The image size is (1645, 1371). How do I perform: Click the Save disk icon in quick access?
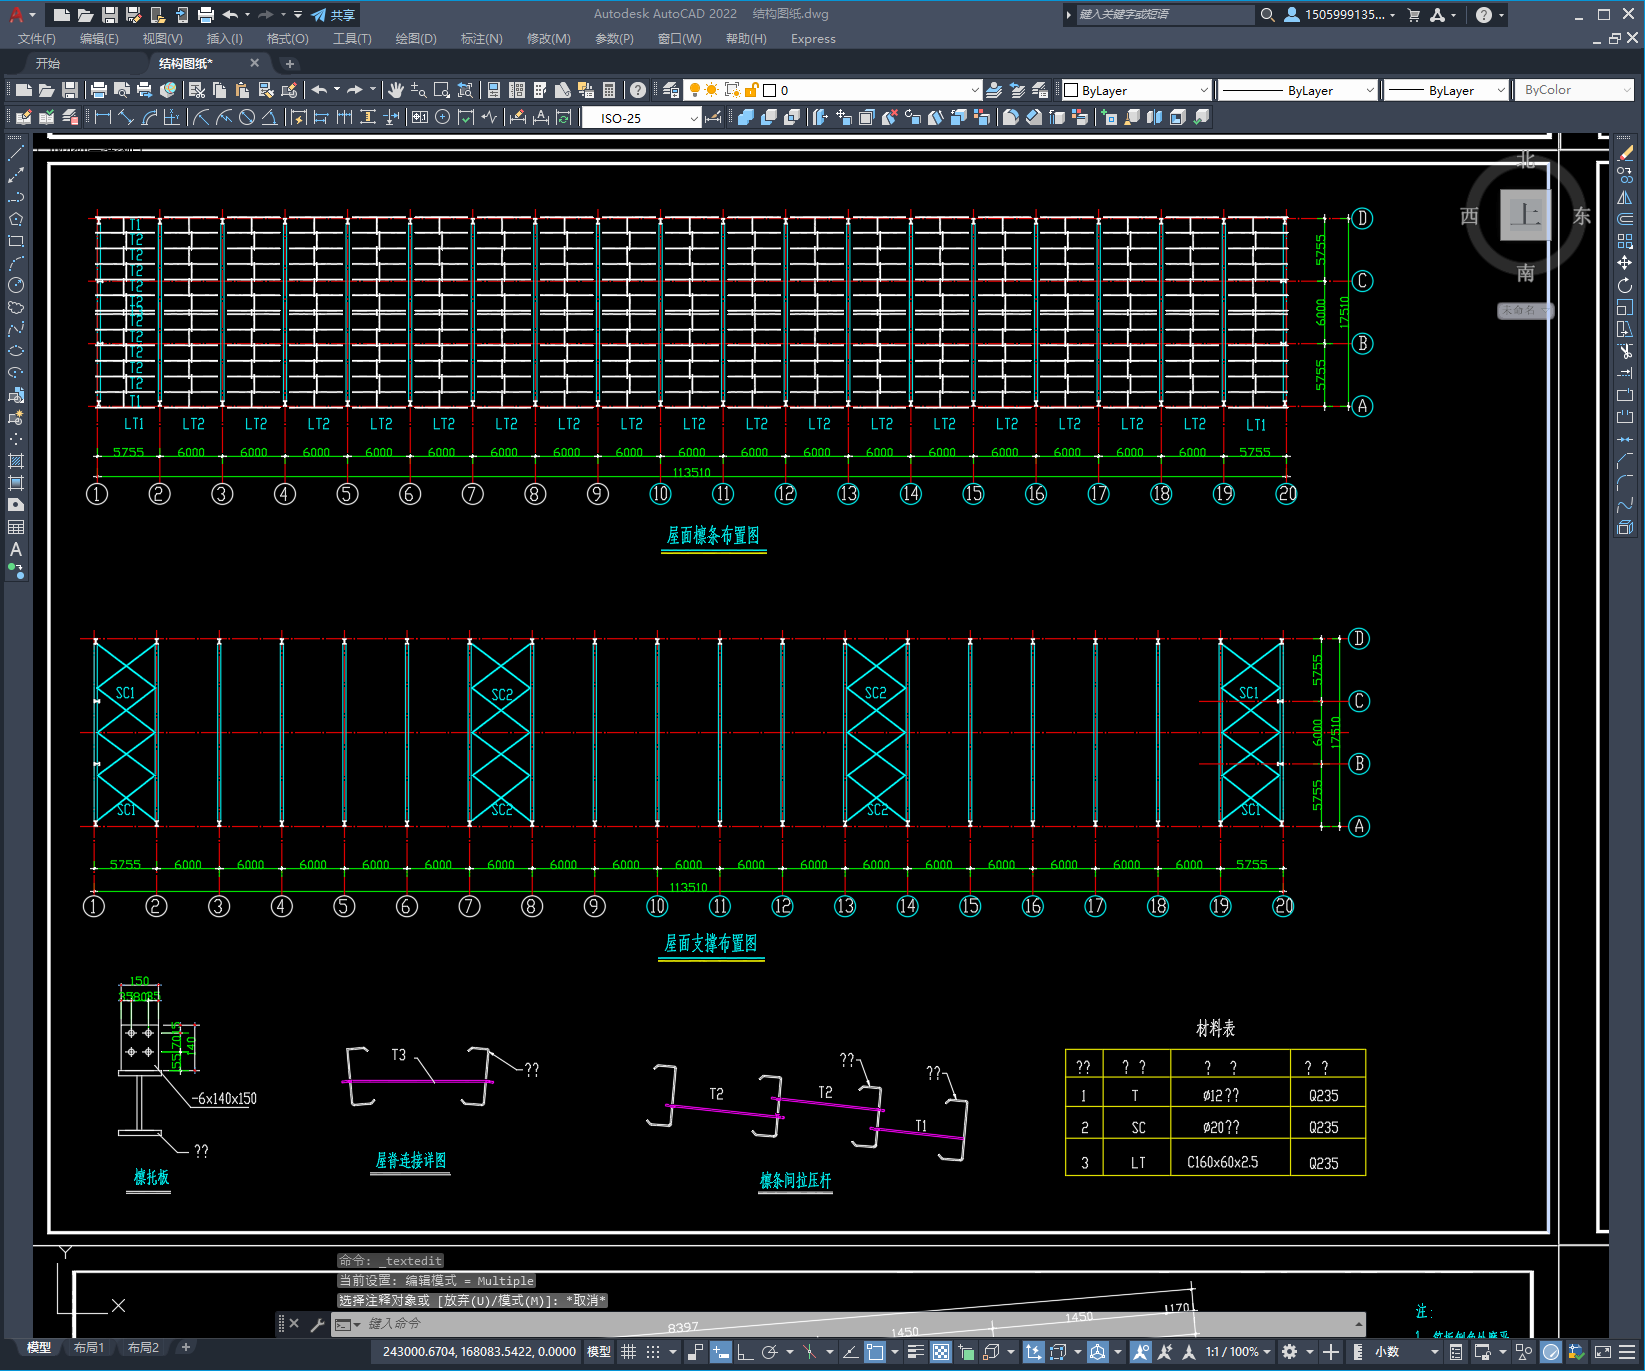pyautogui.click(x=109, y=15)
